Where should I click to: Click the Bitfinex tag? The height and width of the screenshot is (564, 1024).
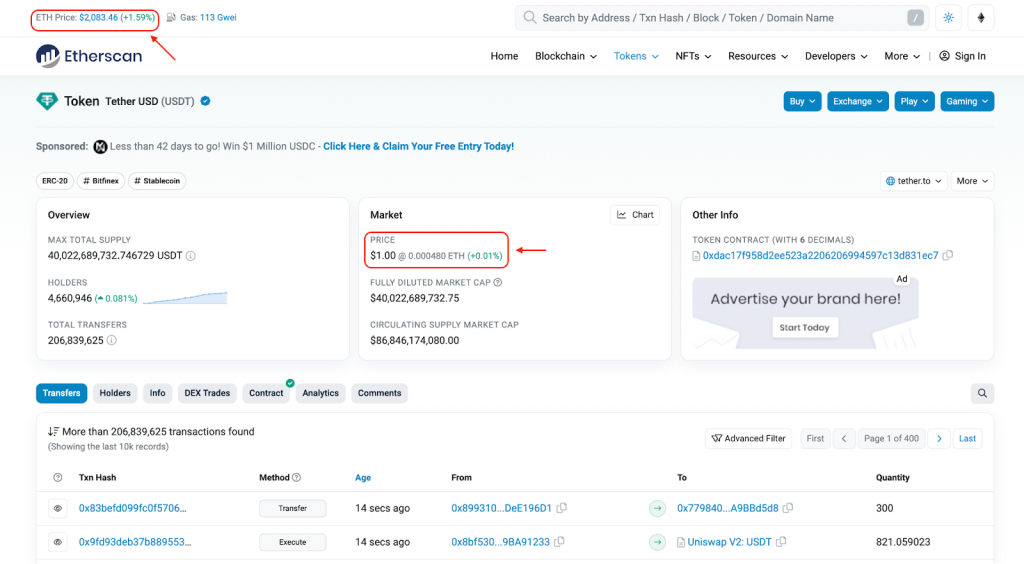101,181
